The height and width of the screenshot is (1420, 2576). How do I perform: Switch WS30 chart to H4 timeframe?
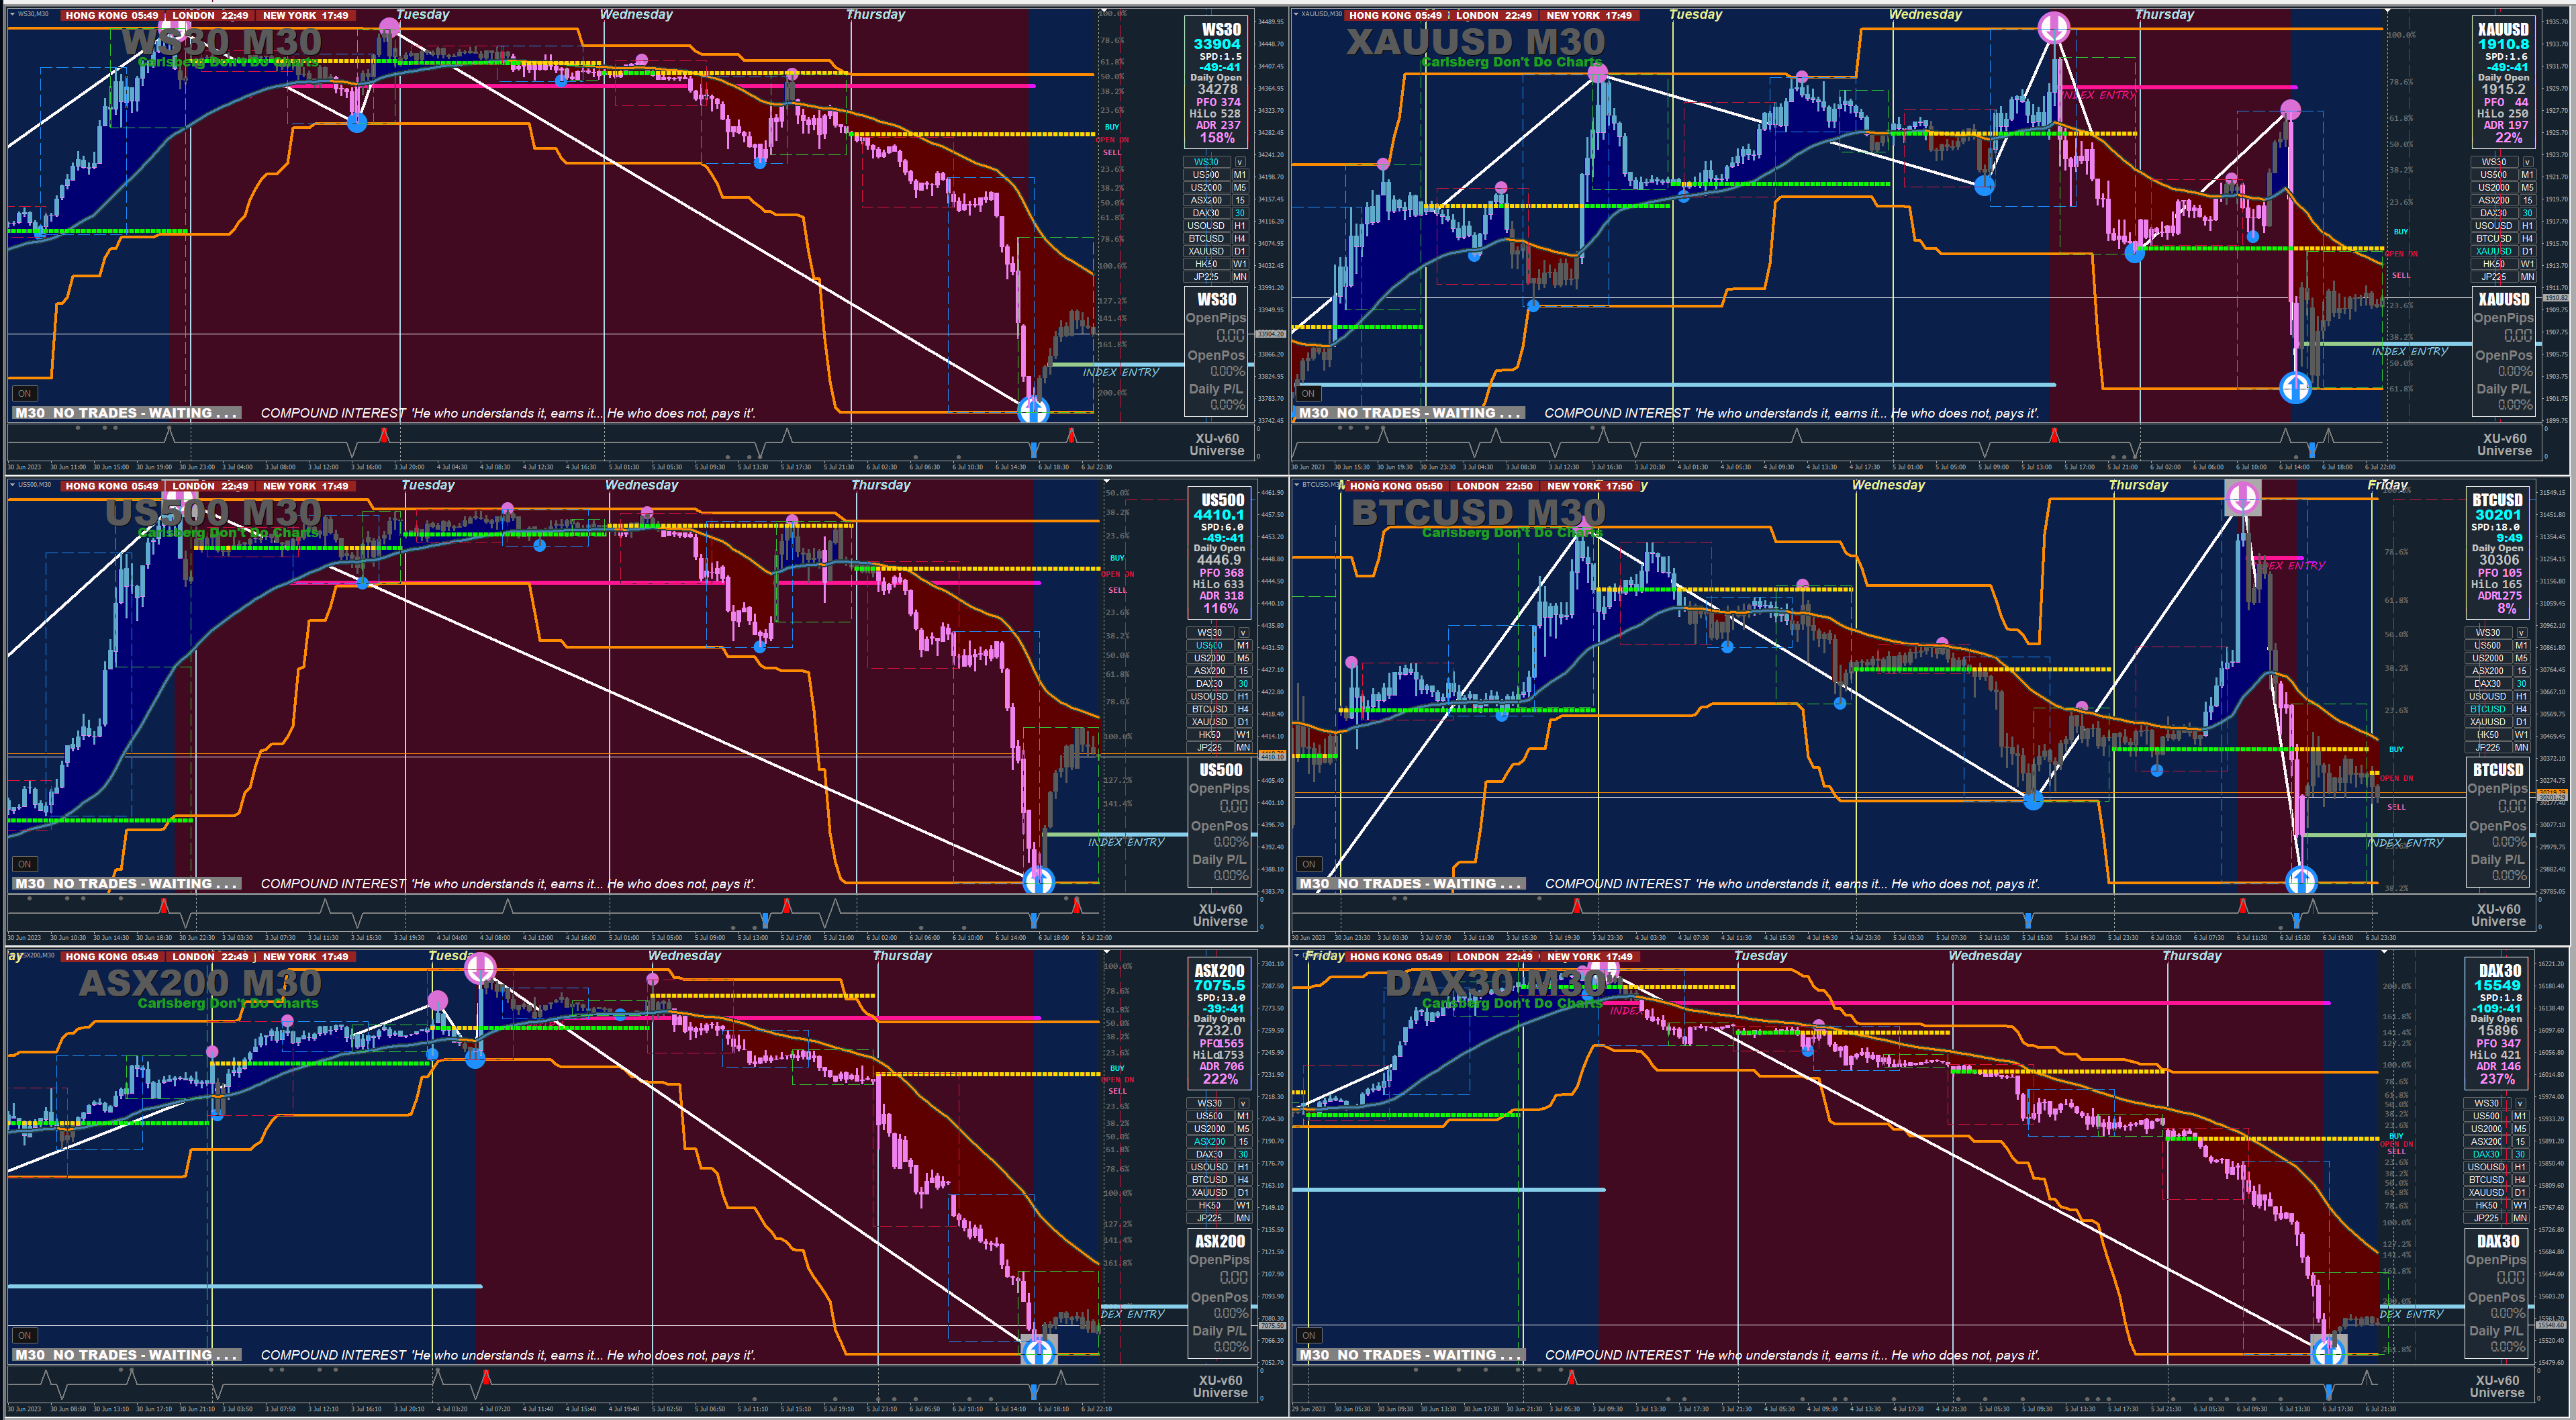1240,239
